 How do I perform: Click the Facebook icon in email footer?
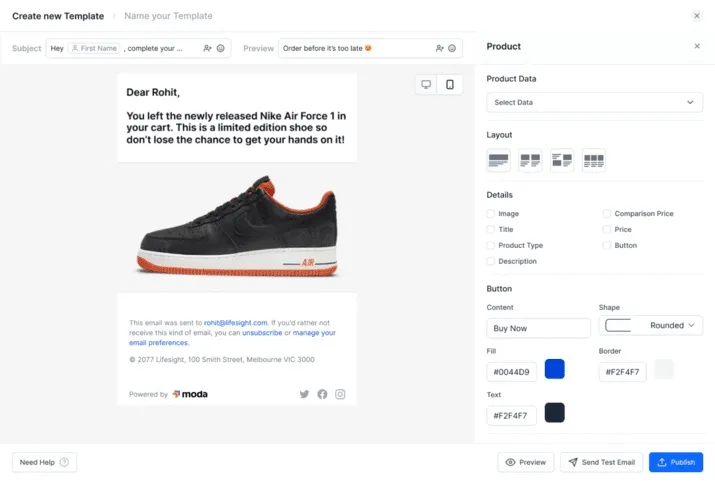click(322, 394)
